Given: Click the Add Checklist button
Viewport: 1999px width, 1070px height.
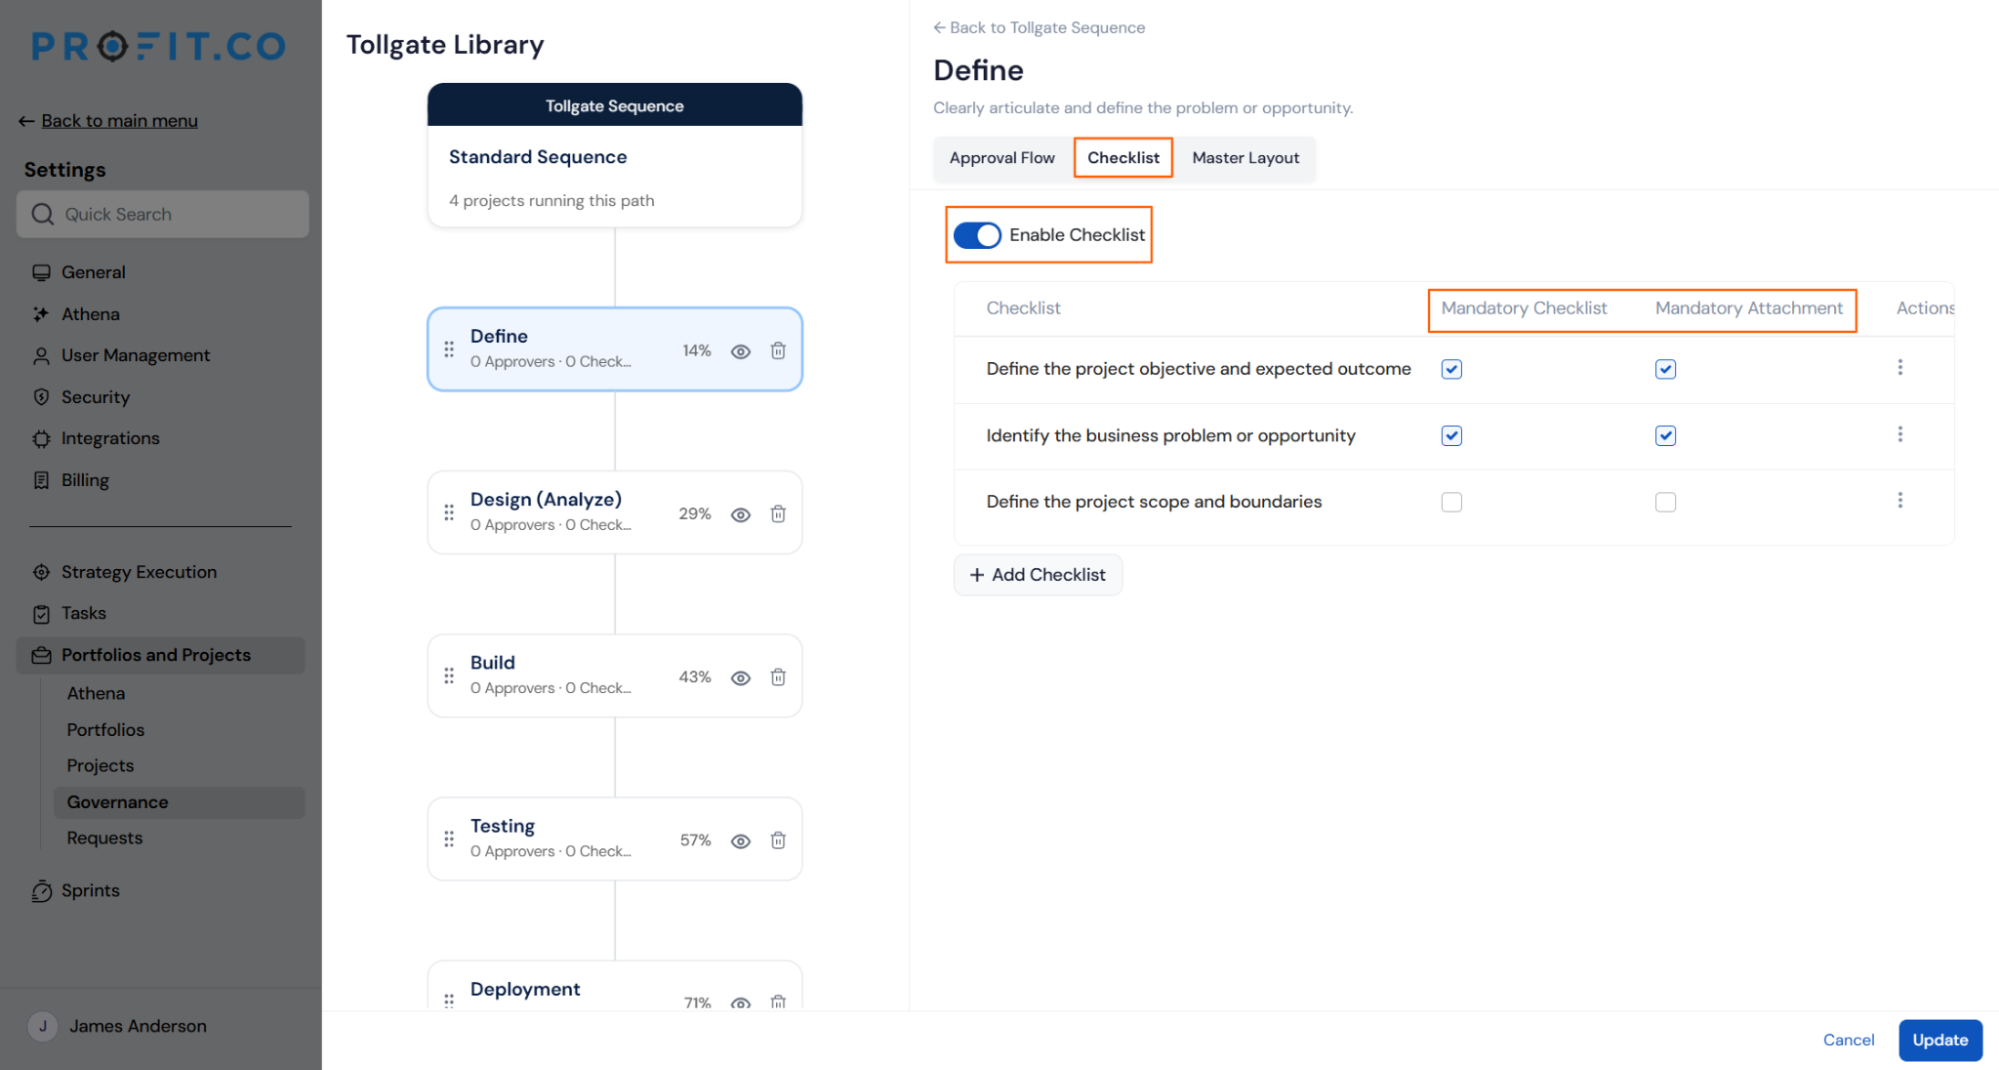Looking at the screenshot, I should [x=1038, y=575].
